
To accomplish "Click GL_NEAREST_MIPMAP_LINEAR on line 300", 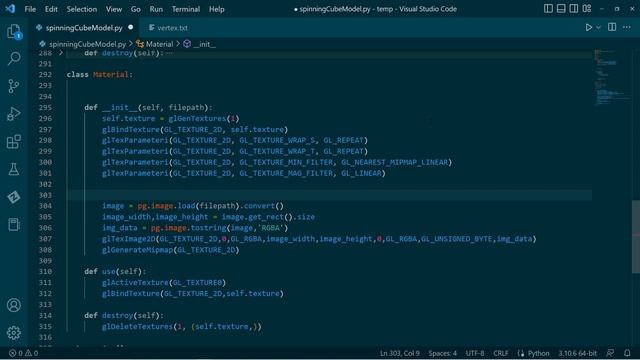I will coord(394,162).
